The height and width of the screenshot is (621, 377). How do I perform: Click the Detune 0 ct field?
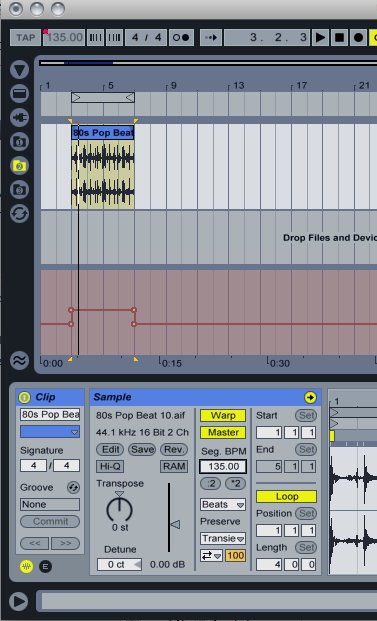click(119, 564)
